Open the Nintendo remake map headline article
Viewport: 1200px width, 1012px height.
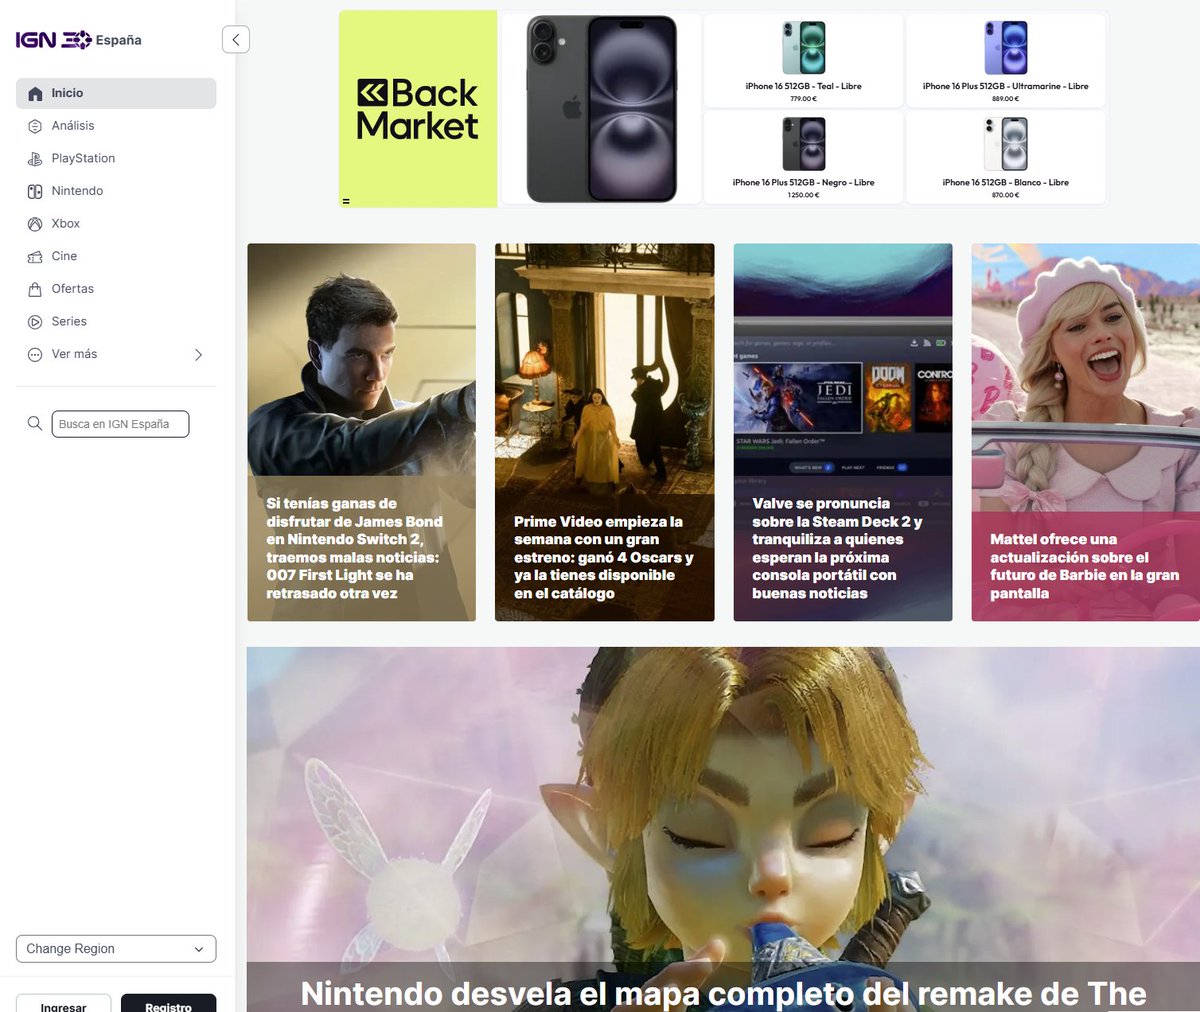[x=723, y=830]
